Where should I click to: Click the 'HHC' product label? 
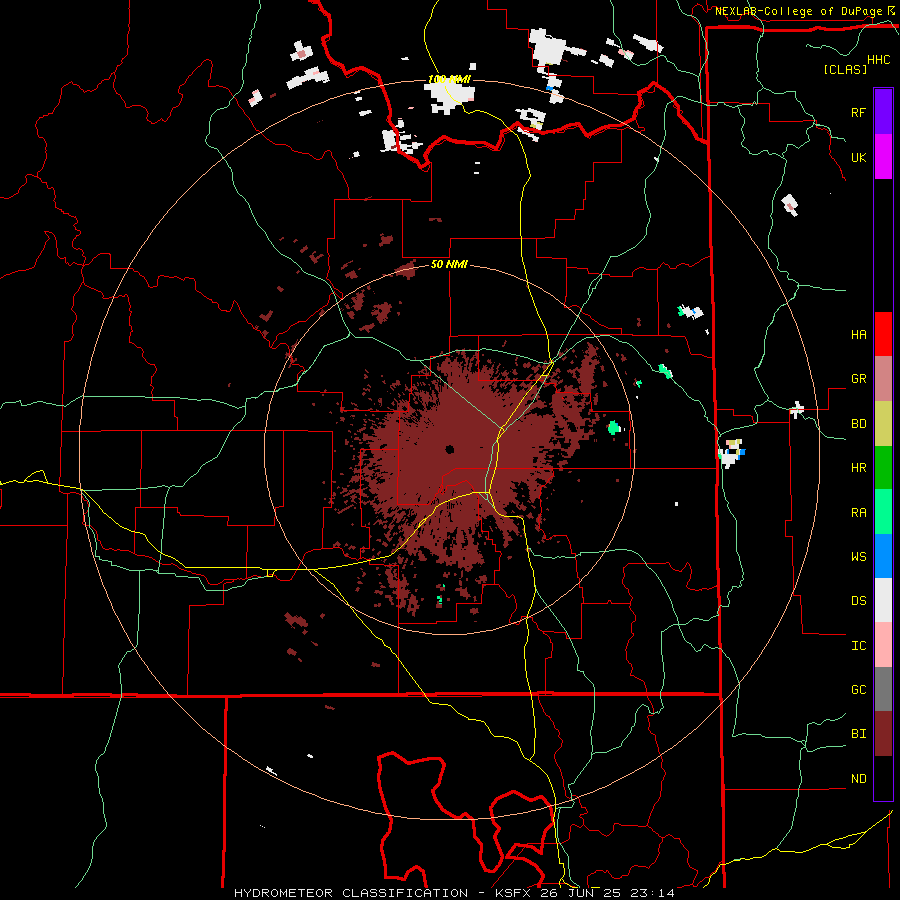click(x=878, y=59)
